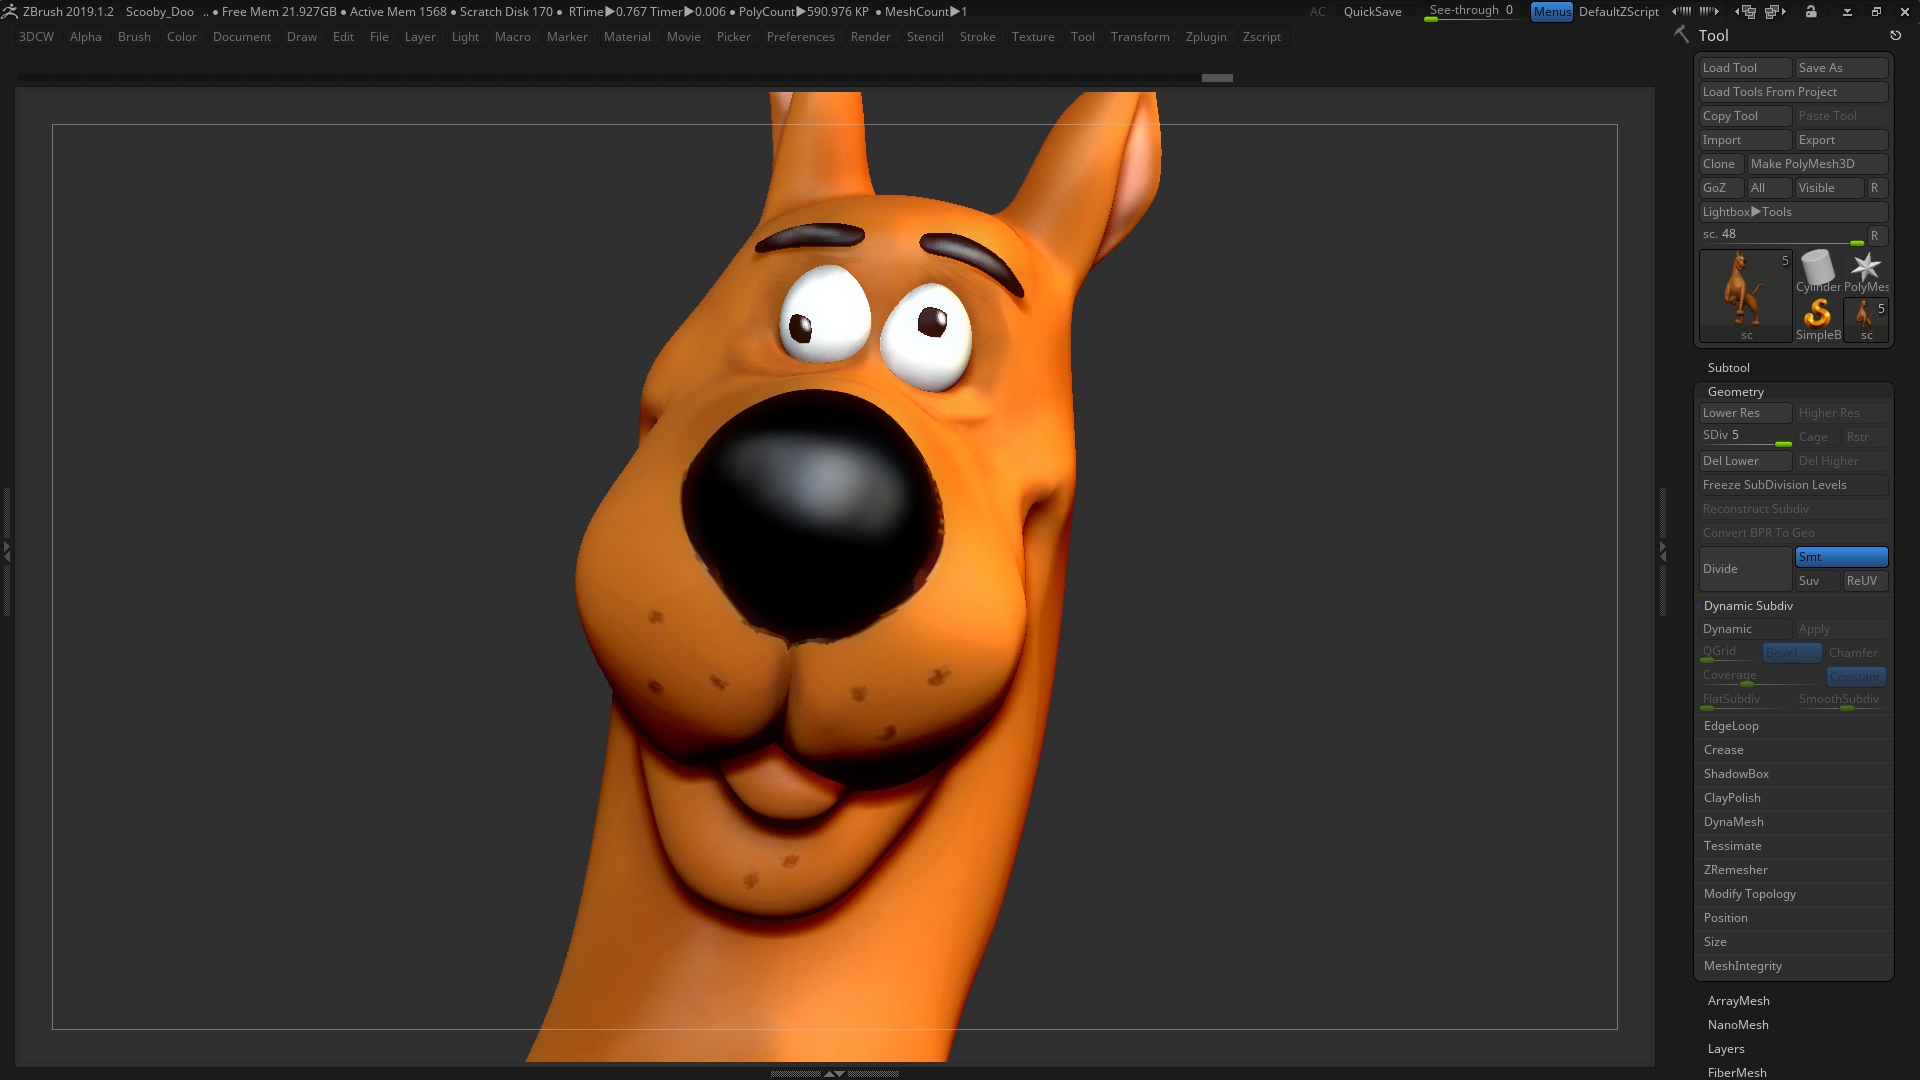Click the Make PolyMesh3D button
Viewport: 1920px width, 1080px height.
click(x=1816, y=164)
